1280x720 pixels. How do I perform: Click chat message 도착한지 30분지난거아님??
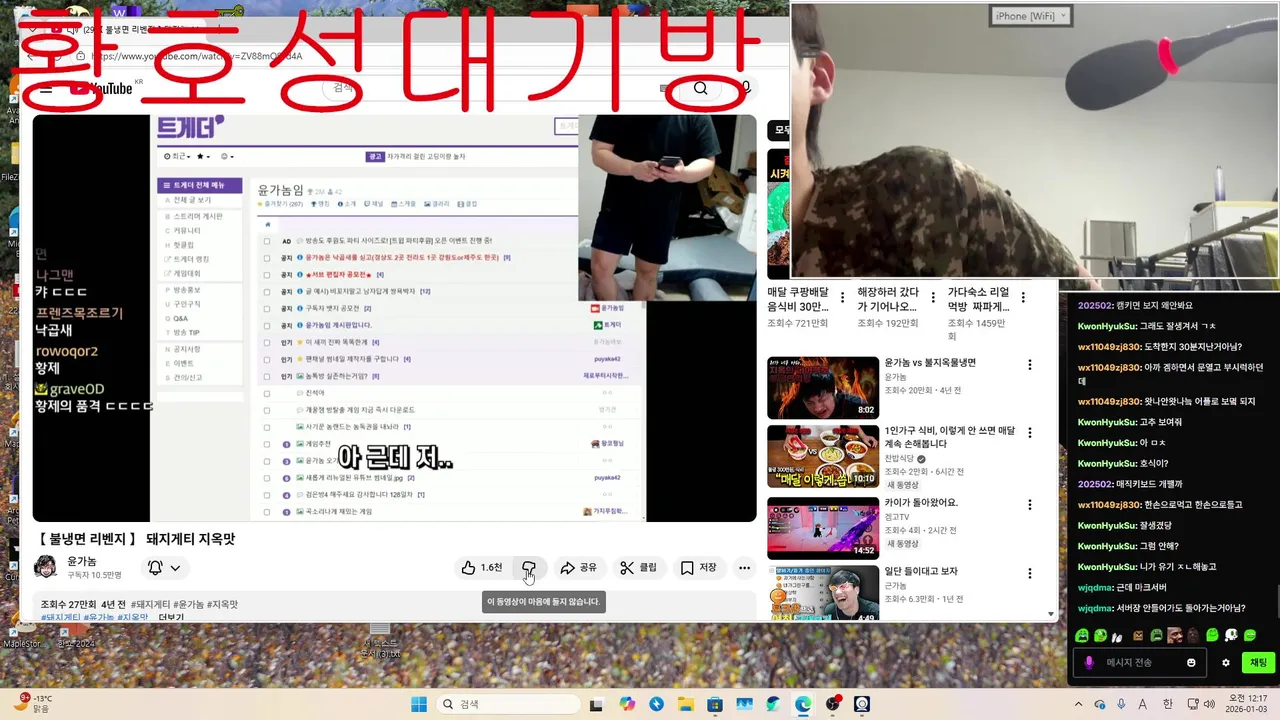pyautogui.click(x=1160, y=347)
